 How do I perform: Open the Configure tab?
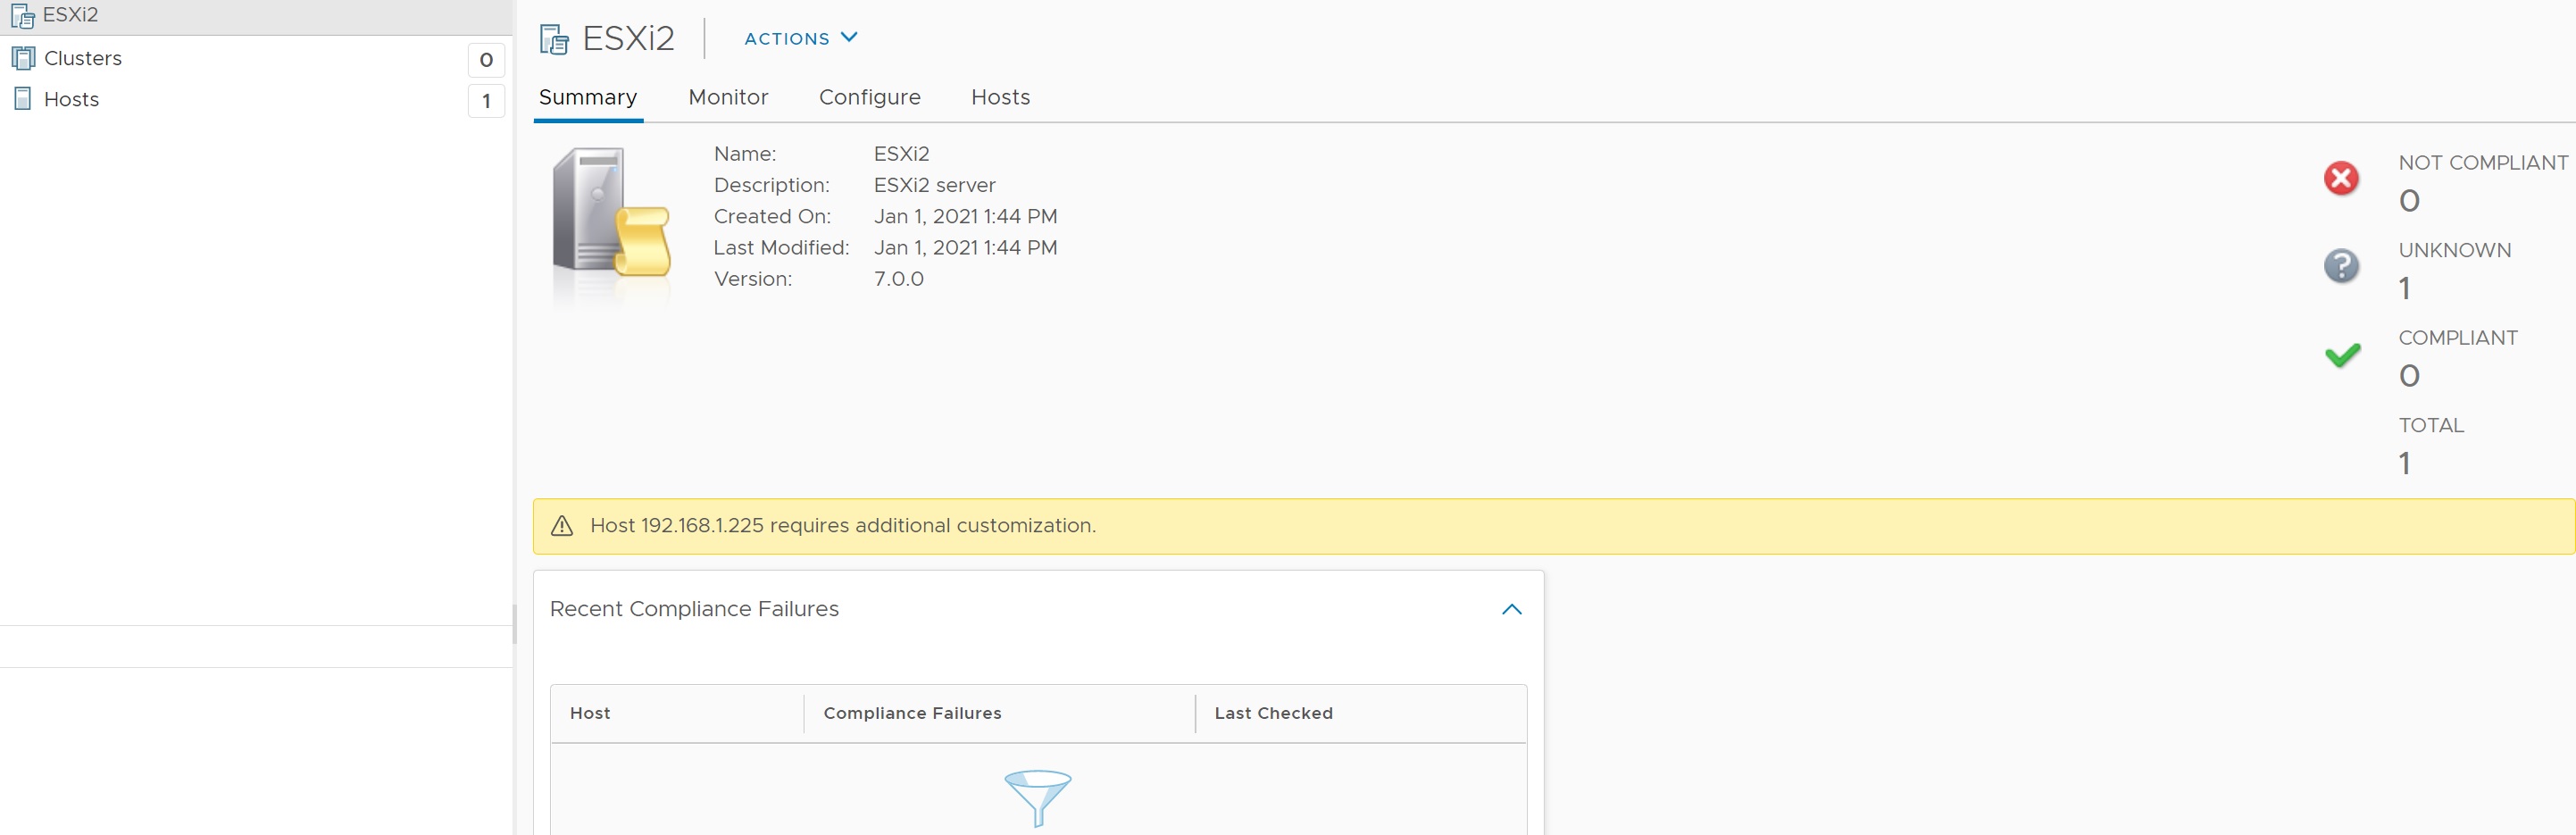tap(869, 97)
